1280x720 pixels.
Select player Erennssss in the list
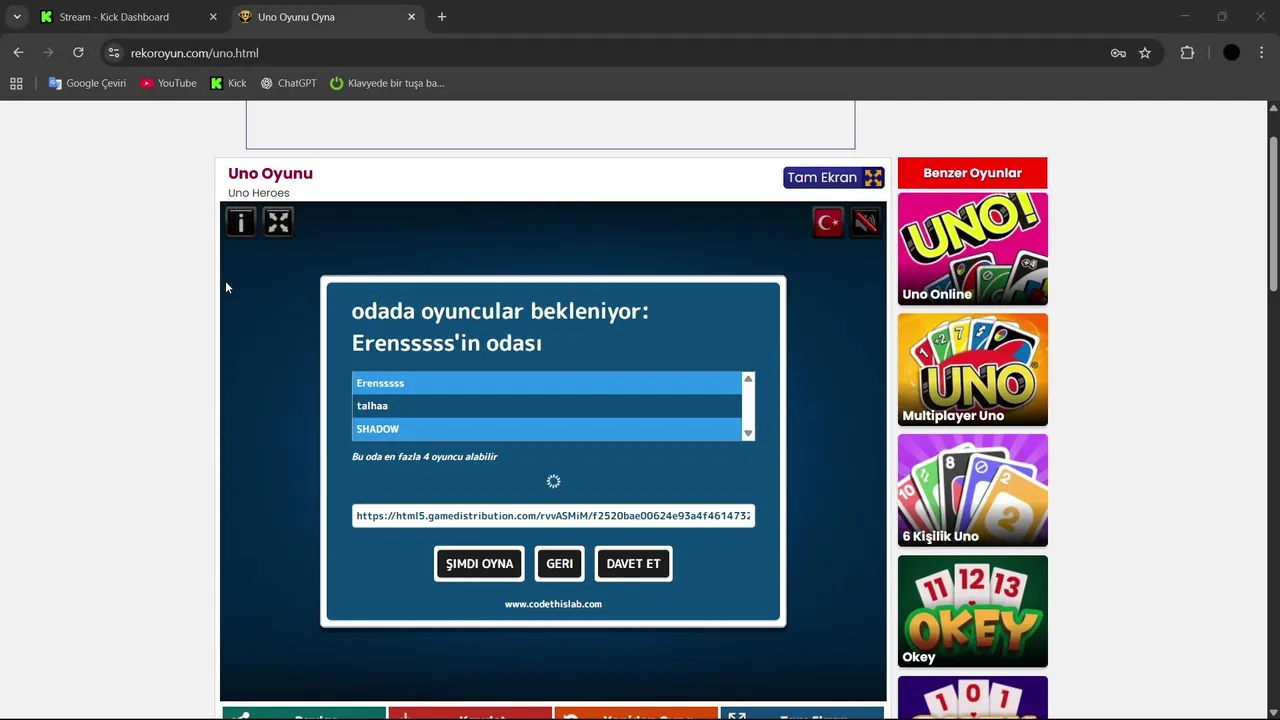point(547,383)
